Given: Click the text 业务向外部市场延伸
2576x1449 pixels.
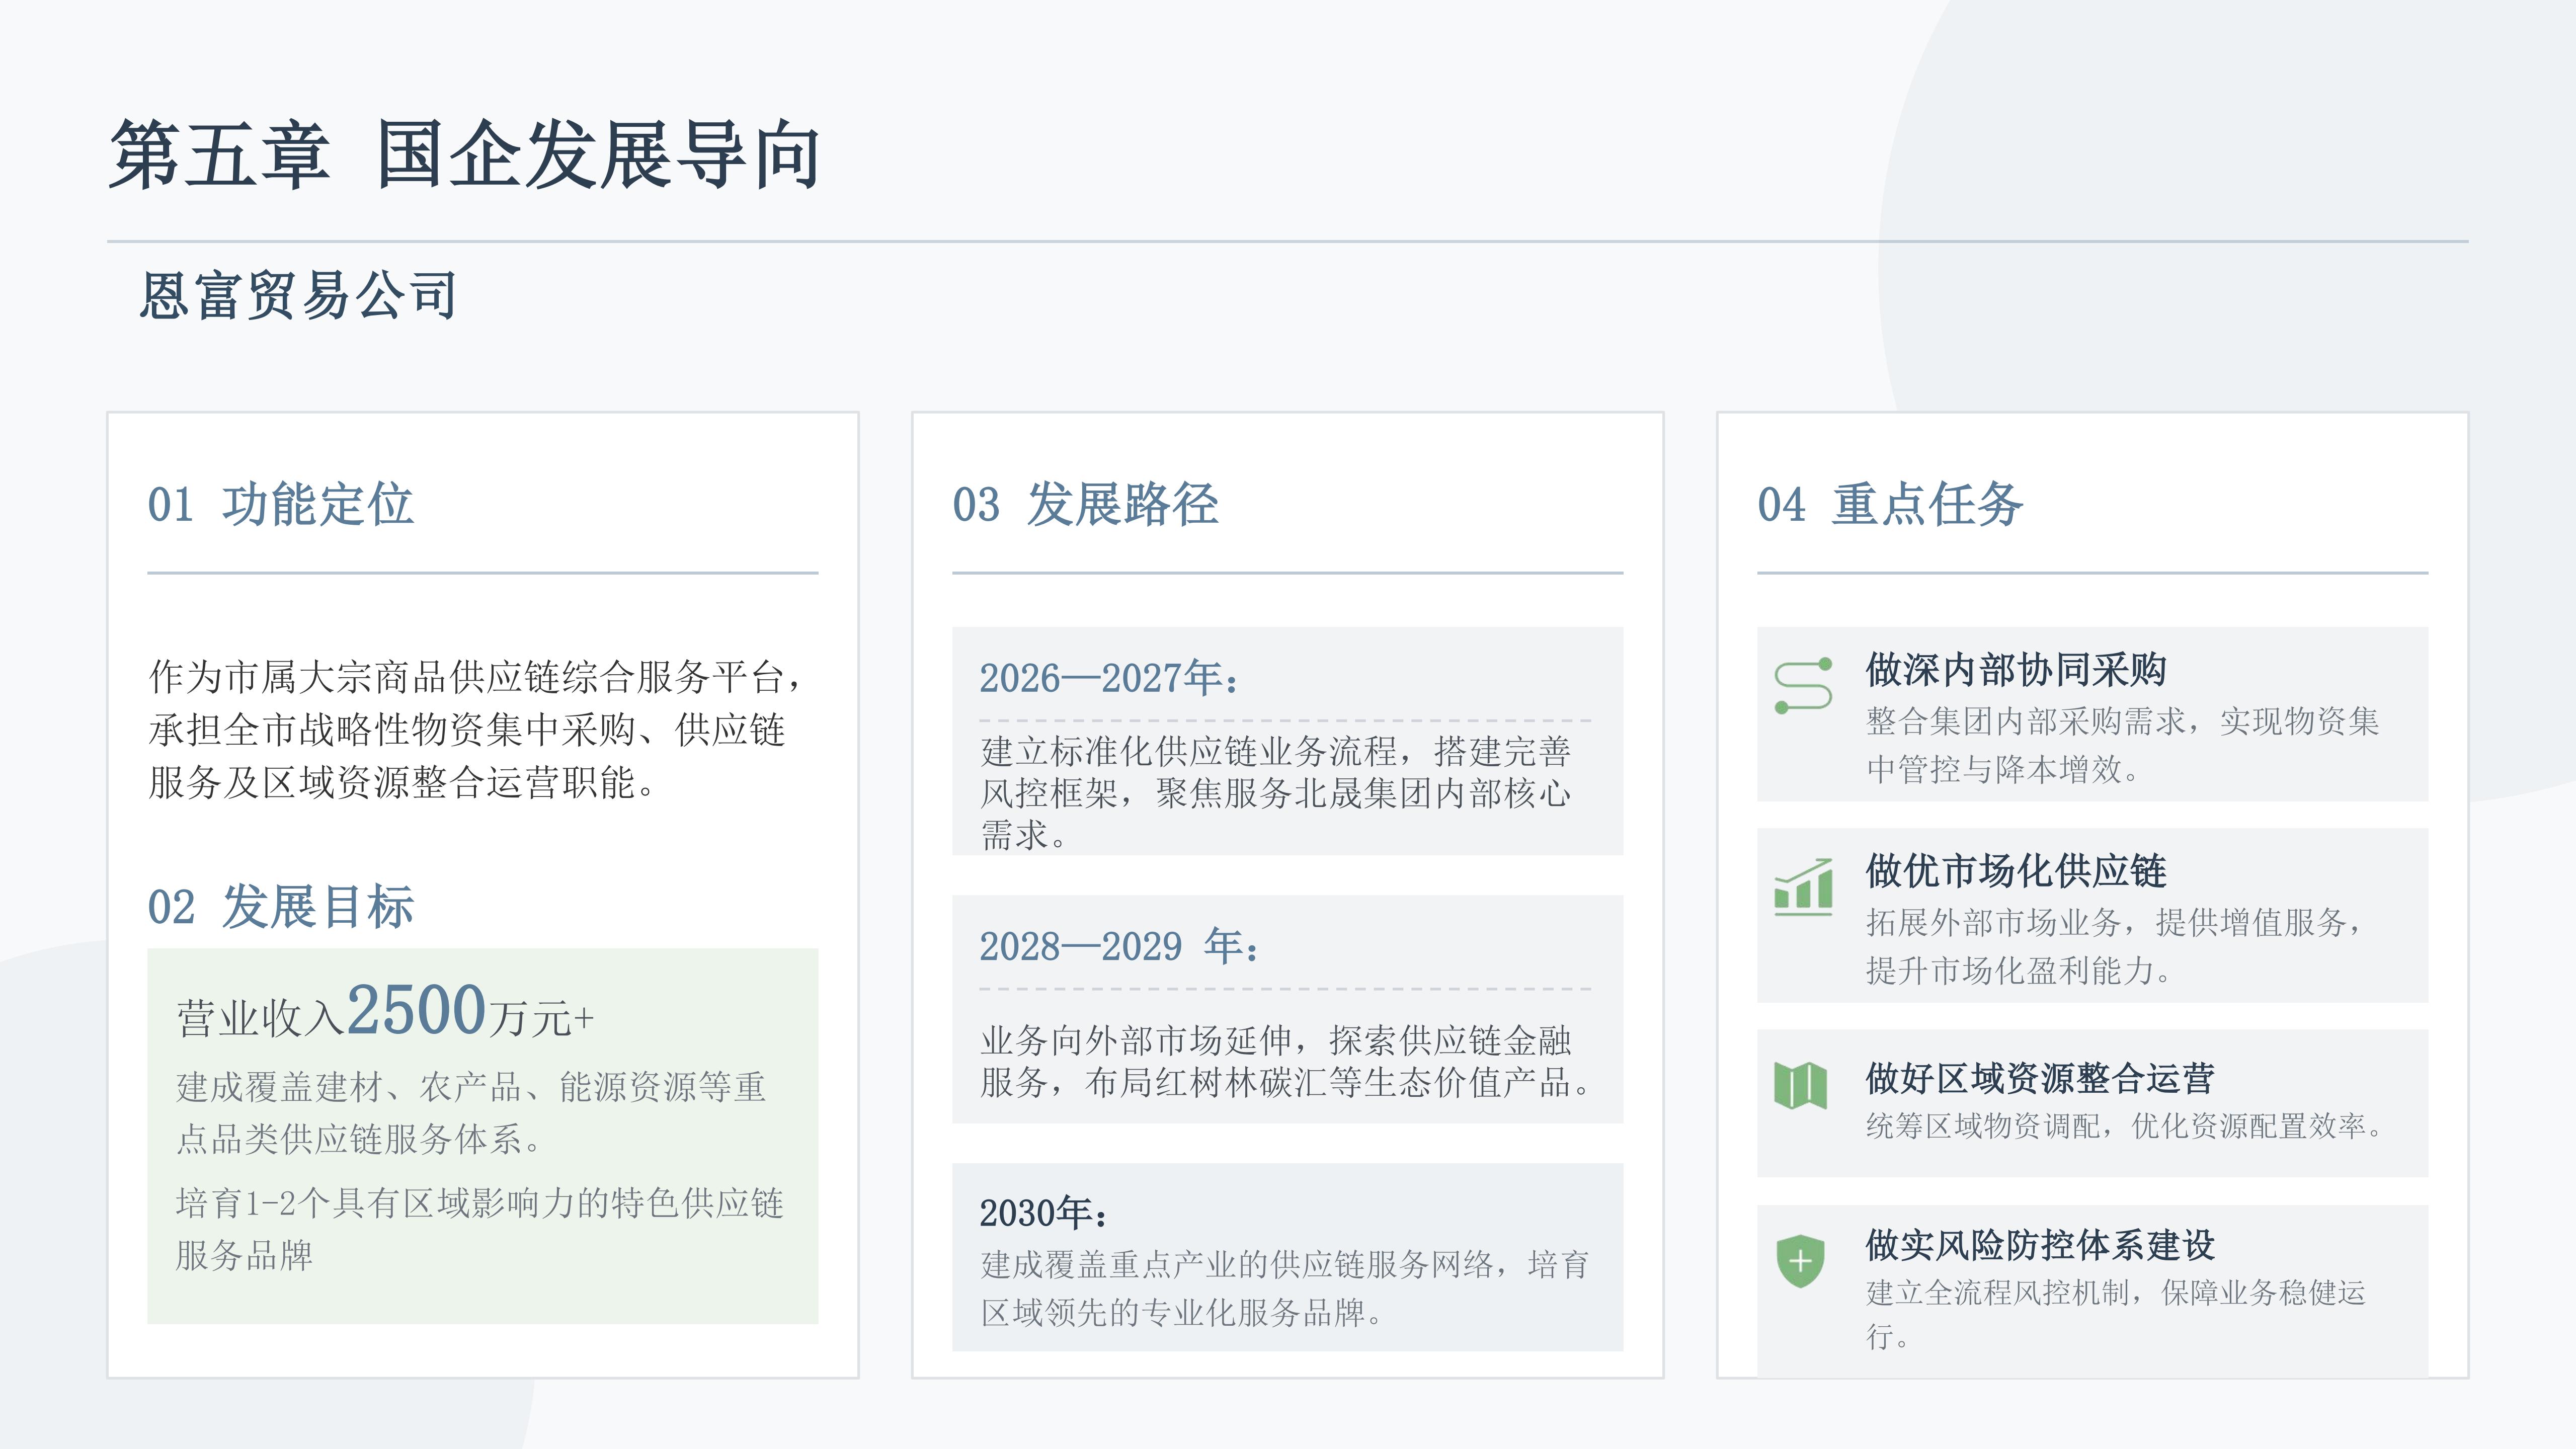Looking at the screenshot, I should (1286, 1061).
